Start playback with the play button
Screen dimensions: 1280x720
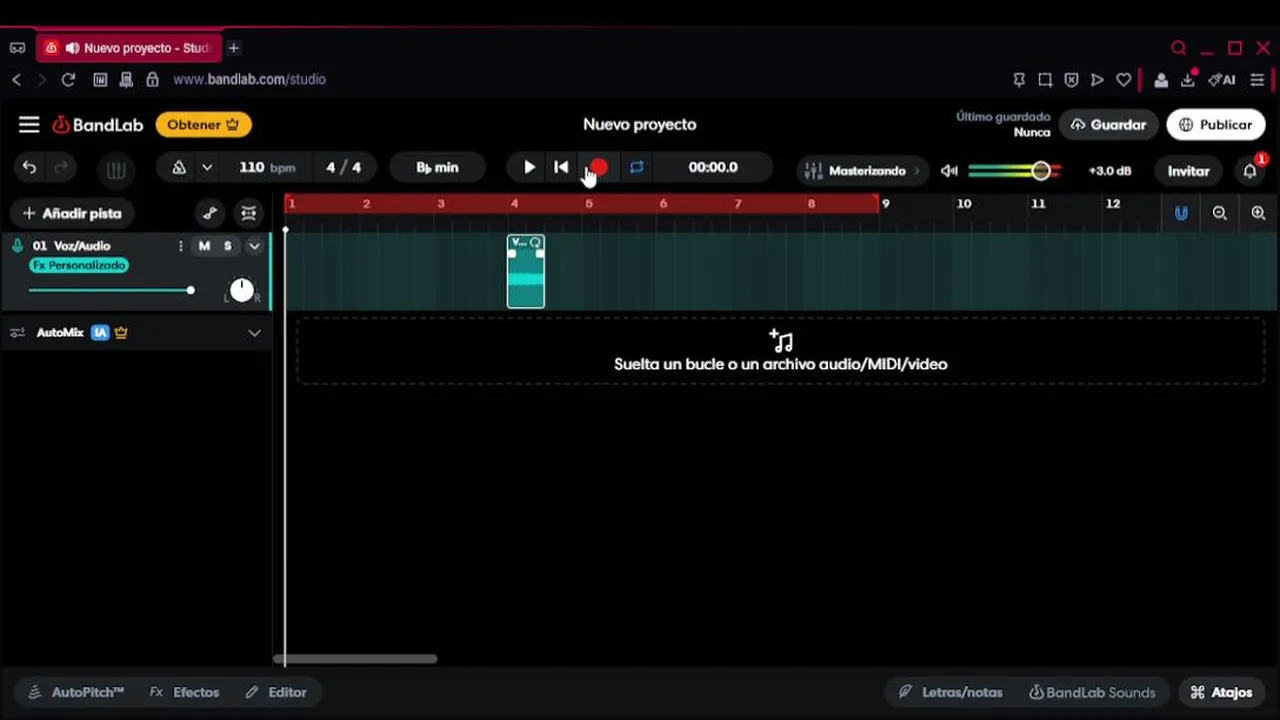coord(529,168)
